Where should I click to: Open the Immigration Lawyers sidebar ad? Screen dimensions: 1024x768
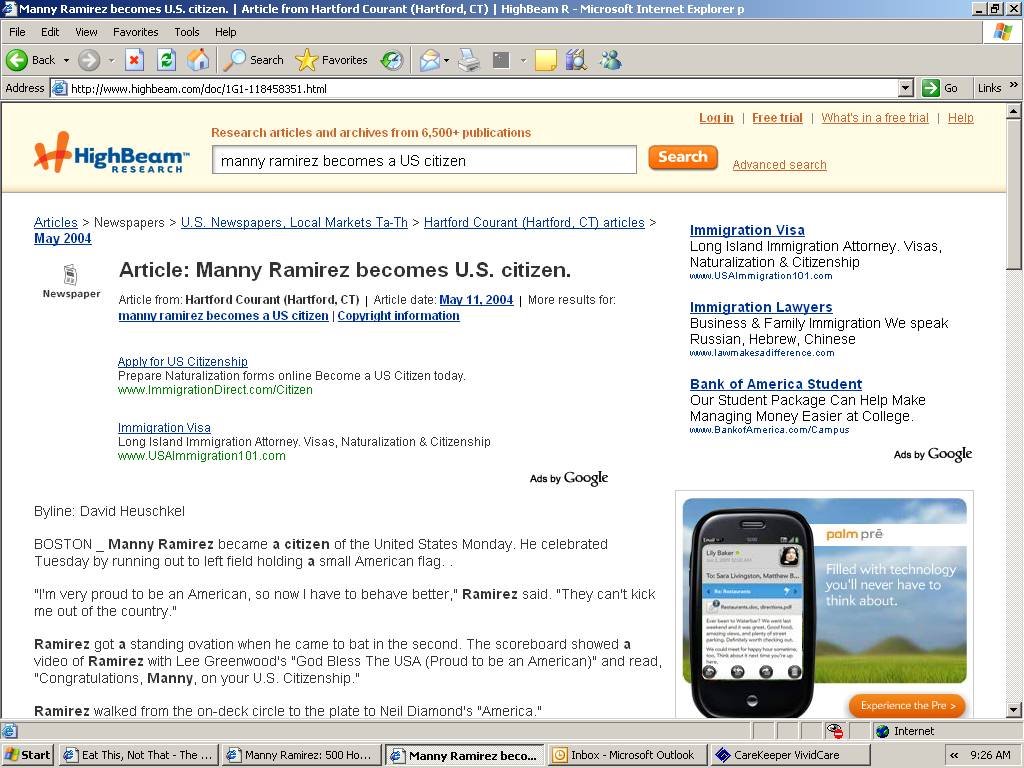pyautogui.click(x=761, y=307)
